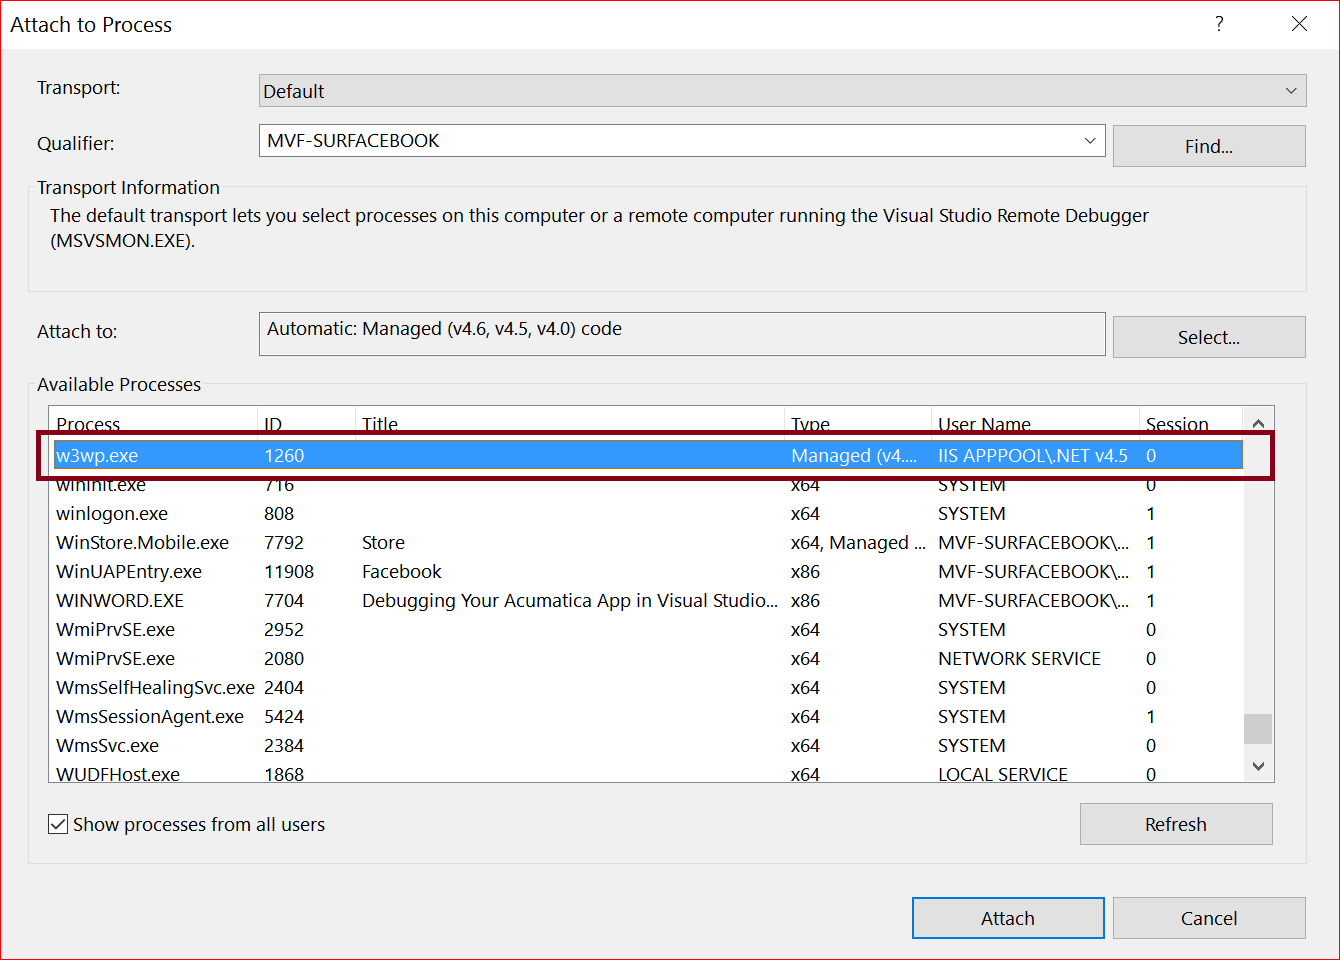Expand the Transport dropdown
The height and width of the screenshot is (960, 1340).
click(x=1290, y=91)
